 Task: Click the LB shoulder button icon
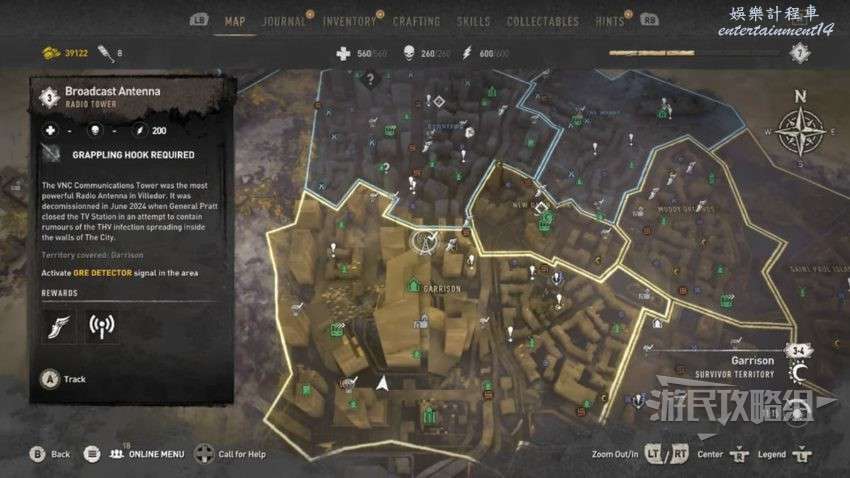coord(199,20)
